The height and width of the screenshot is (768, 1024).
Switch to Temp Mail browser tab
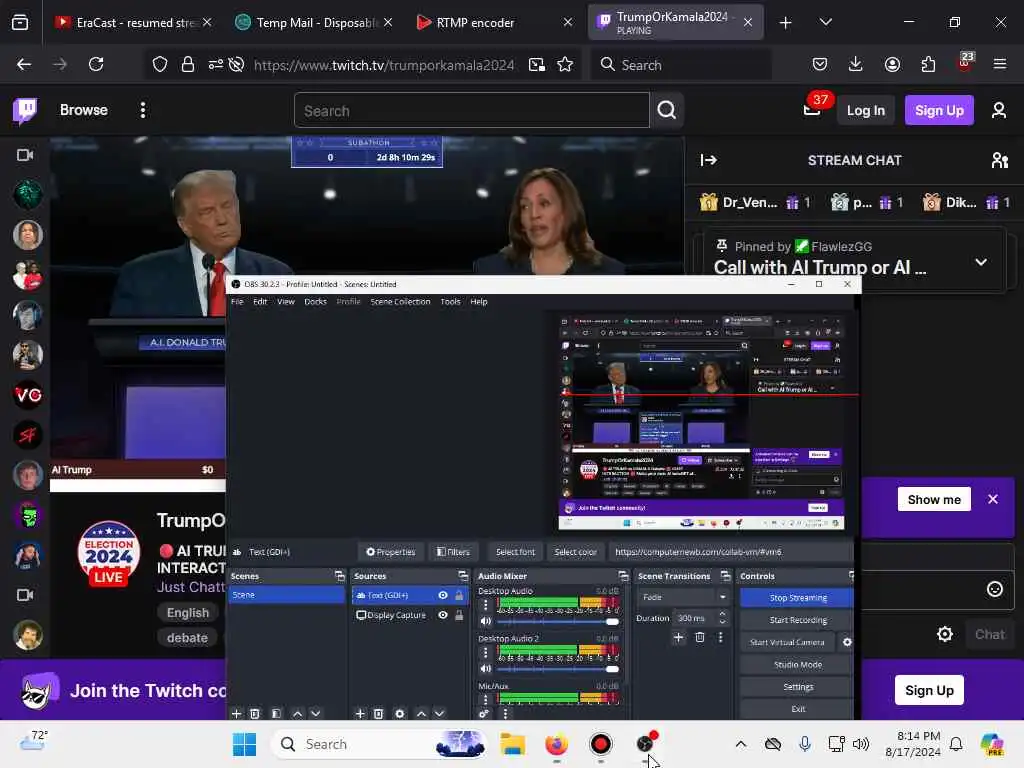[x=315, y=22]
